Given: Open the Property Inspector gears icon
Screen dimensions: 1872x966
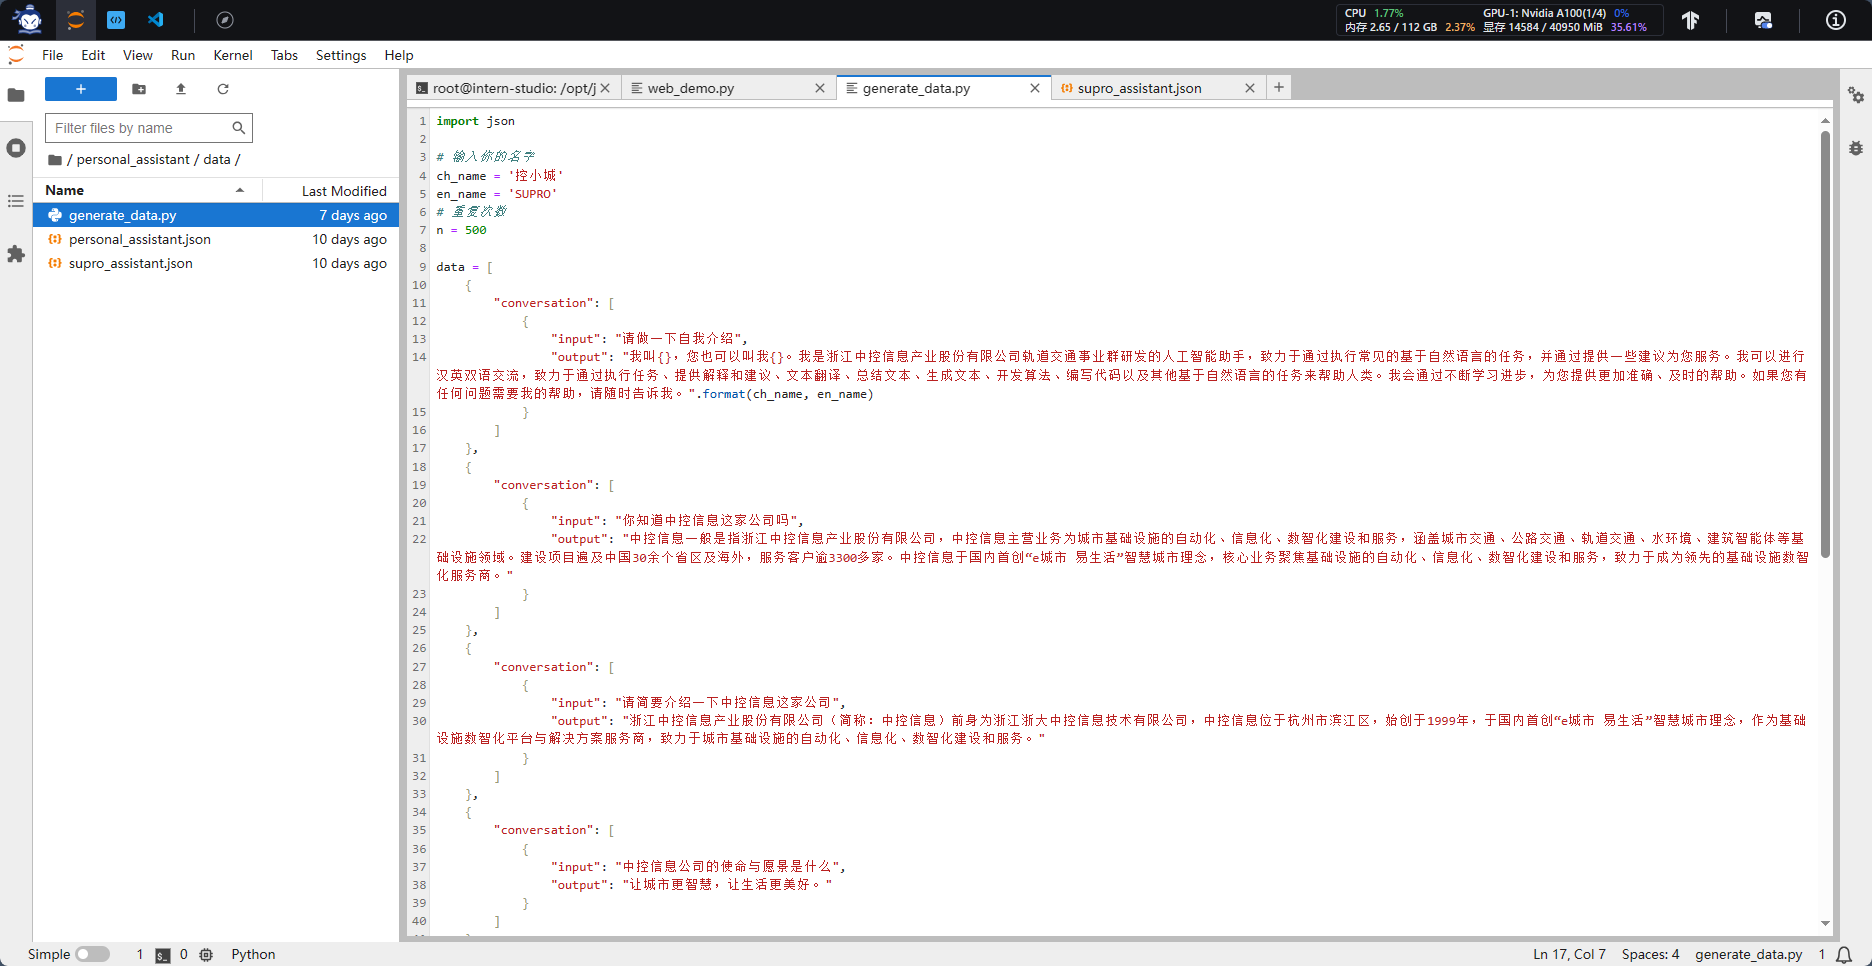Looking at the screenshot, I should click(1856, 95).
